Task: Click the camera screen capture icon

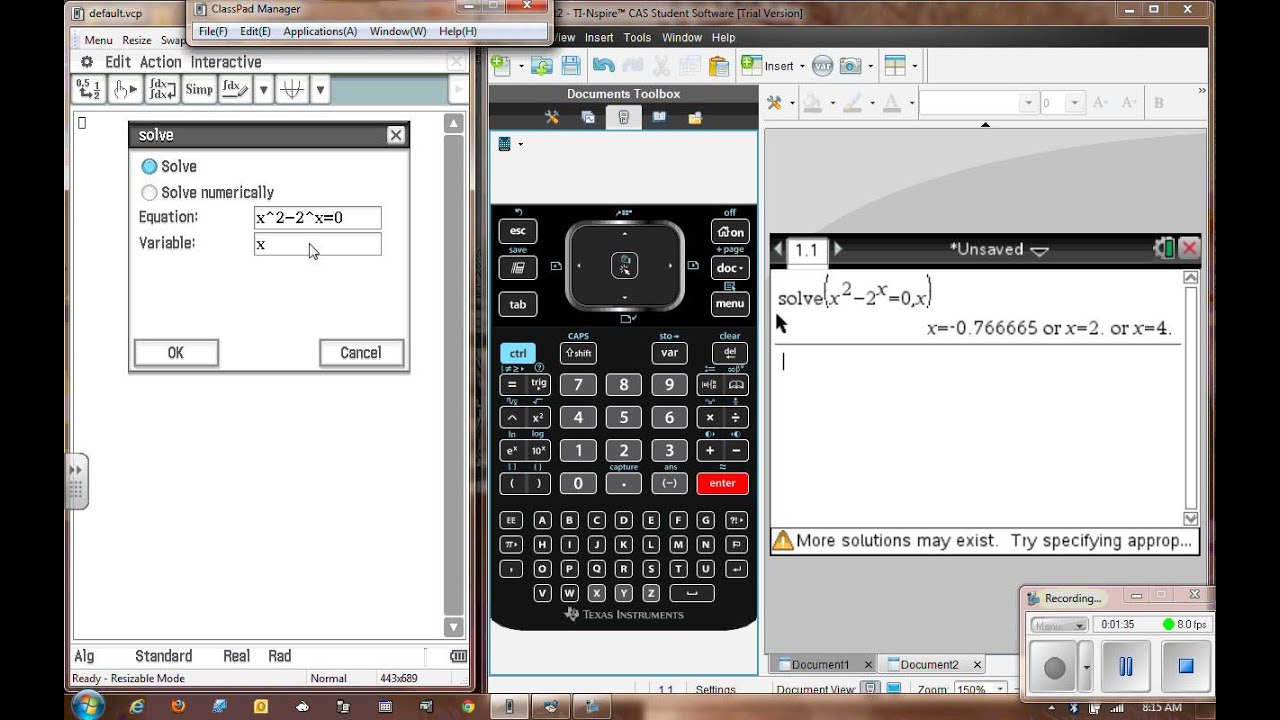Action: click(850, 66)
